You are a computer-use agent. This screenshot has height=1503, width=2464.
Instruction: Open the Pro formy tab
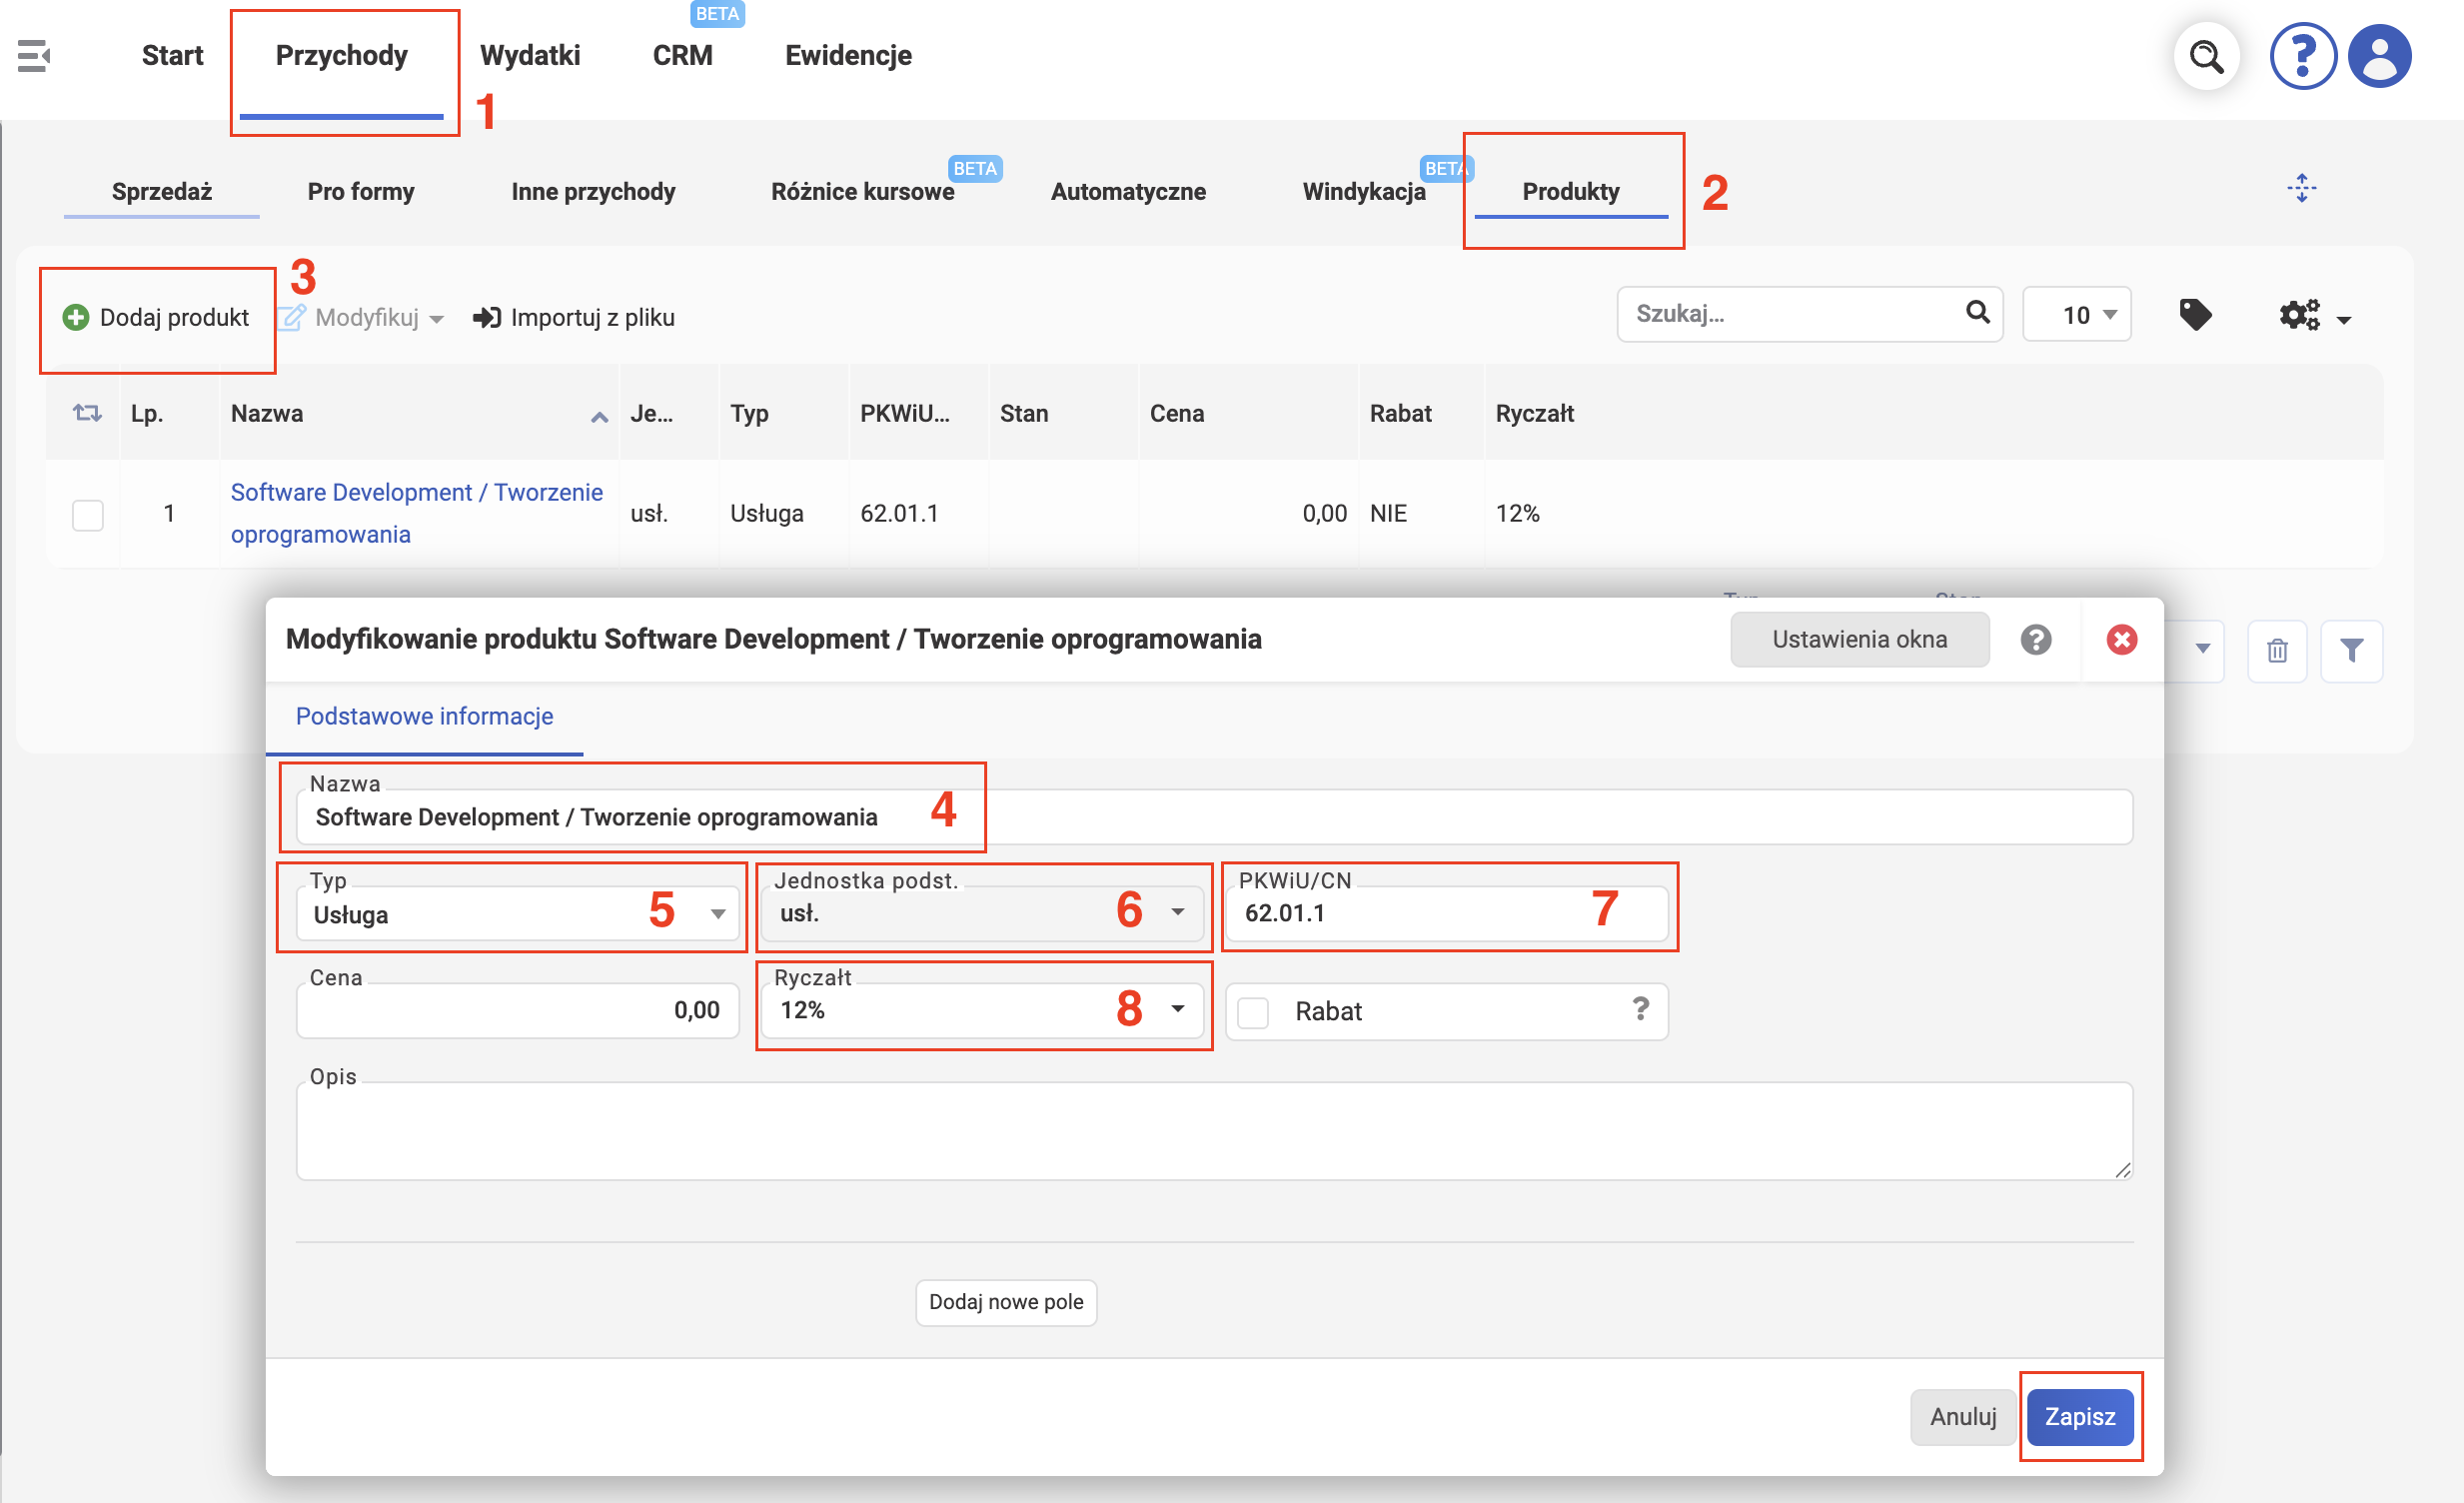click(x=361, y=191)
